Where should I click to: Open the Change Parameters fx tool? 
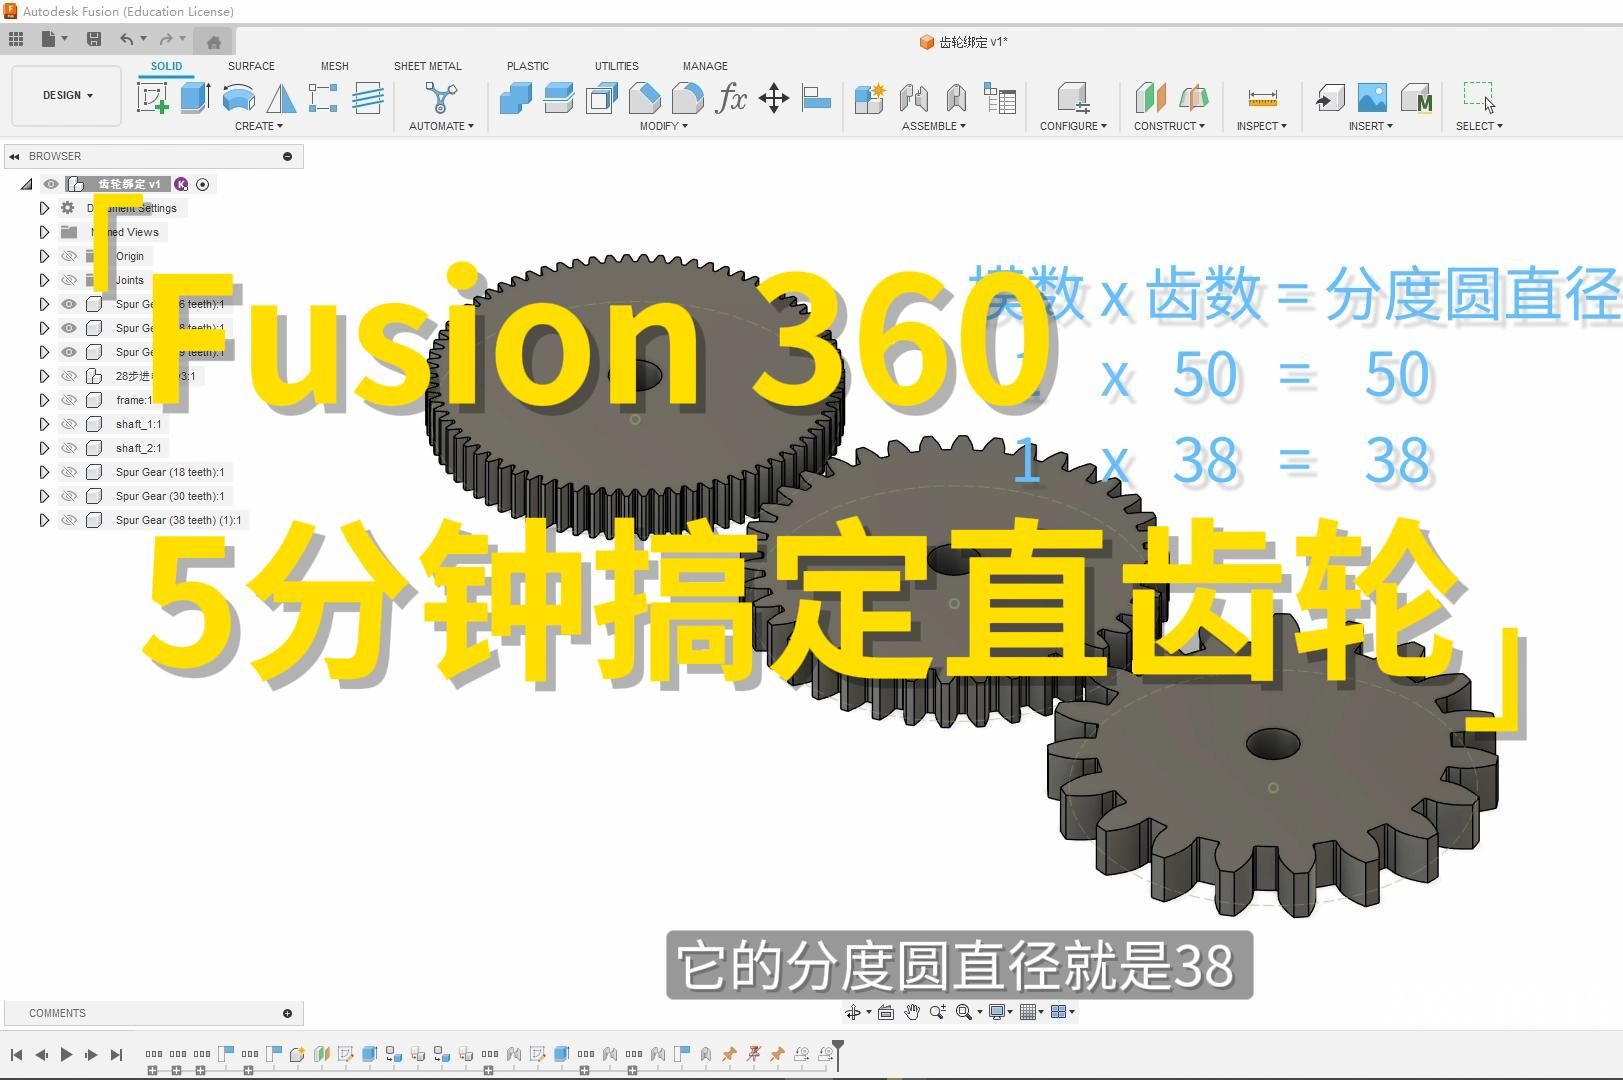coord(731,97)
